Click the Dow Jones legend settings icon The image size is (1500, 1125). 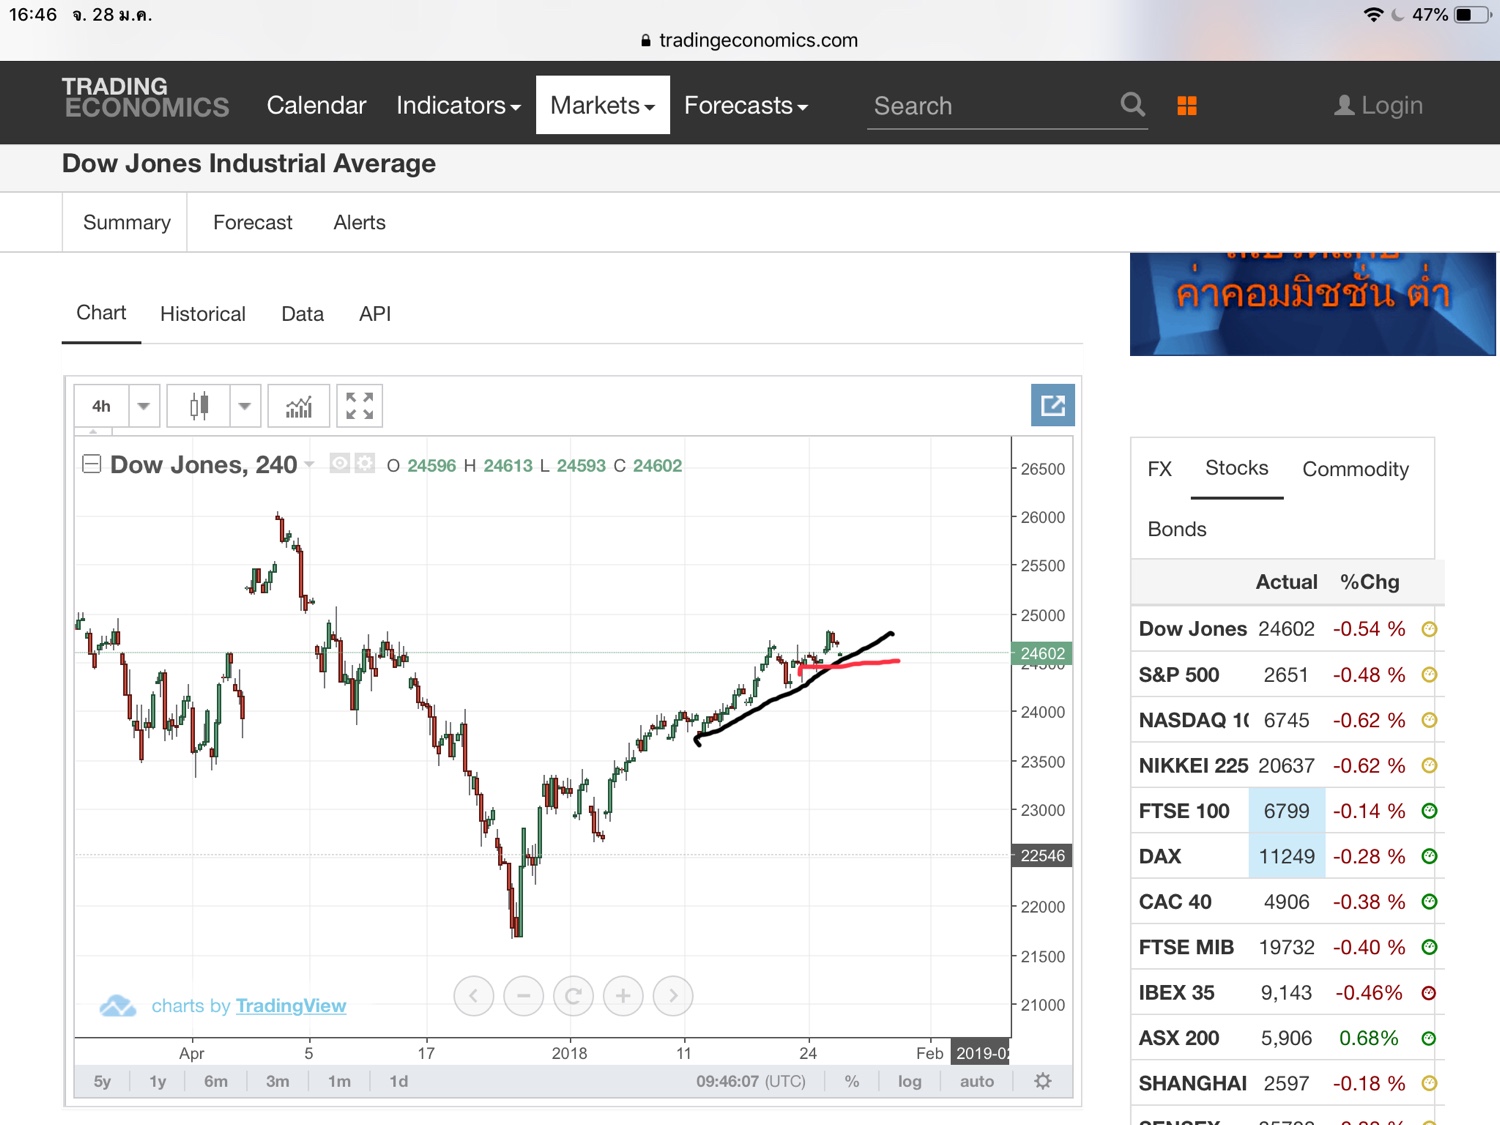coord(364,463)
